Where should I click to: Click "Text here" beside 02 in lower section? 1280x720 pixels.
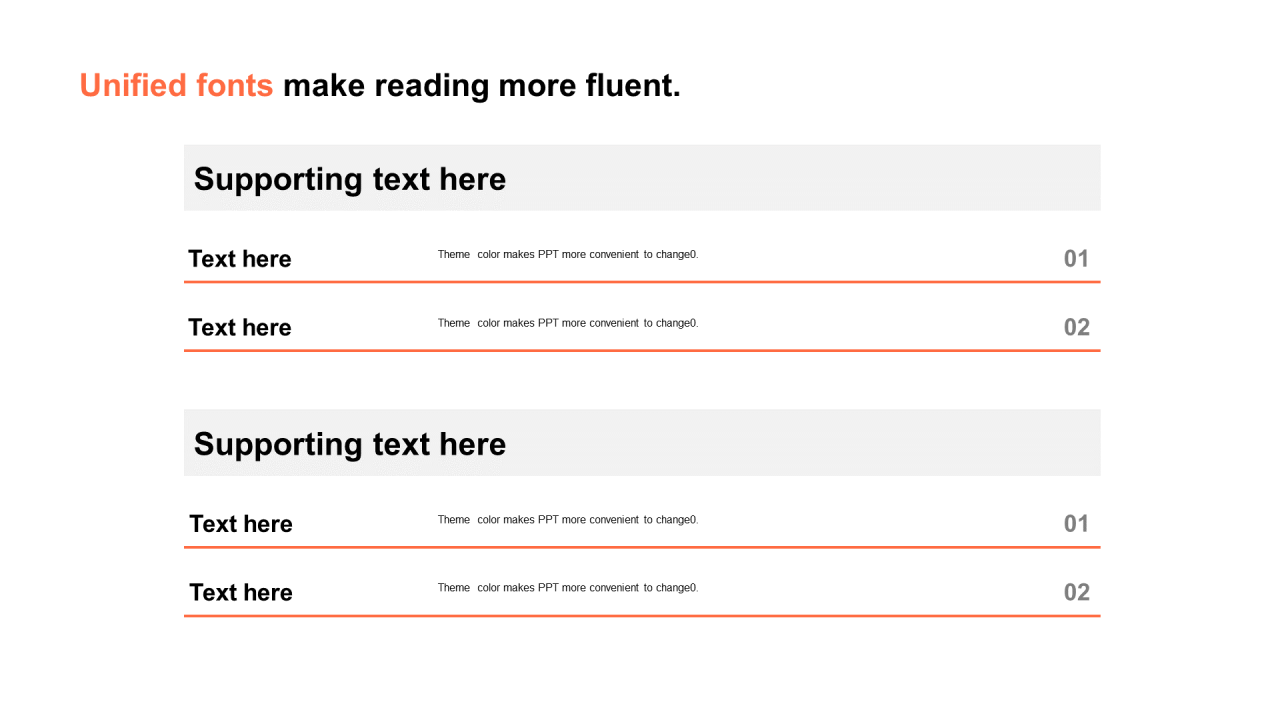click(241, 592)
